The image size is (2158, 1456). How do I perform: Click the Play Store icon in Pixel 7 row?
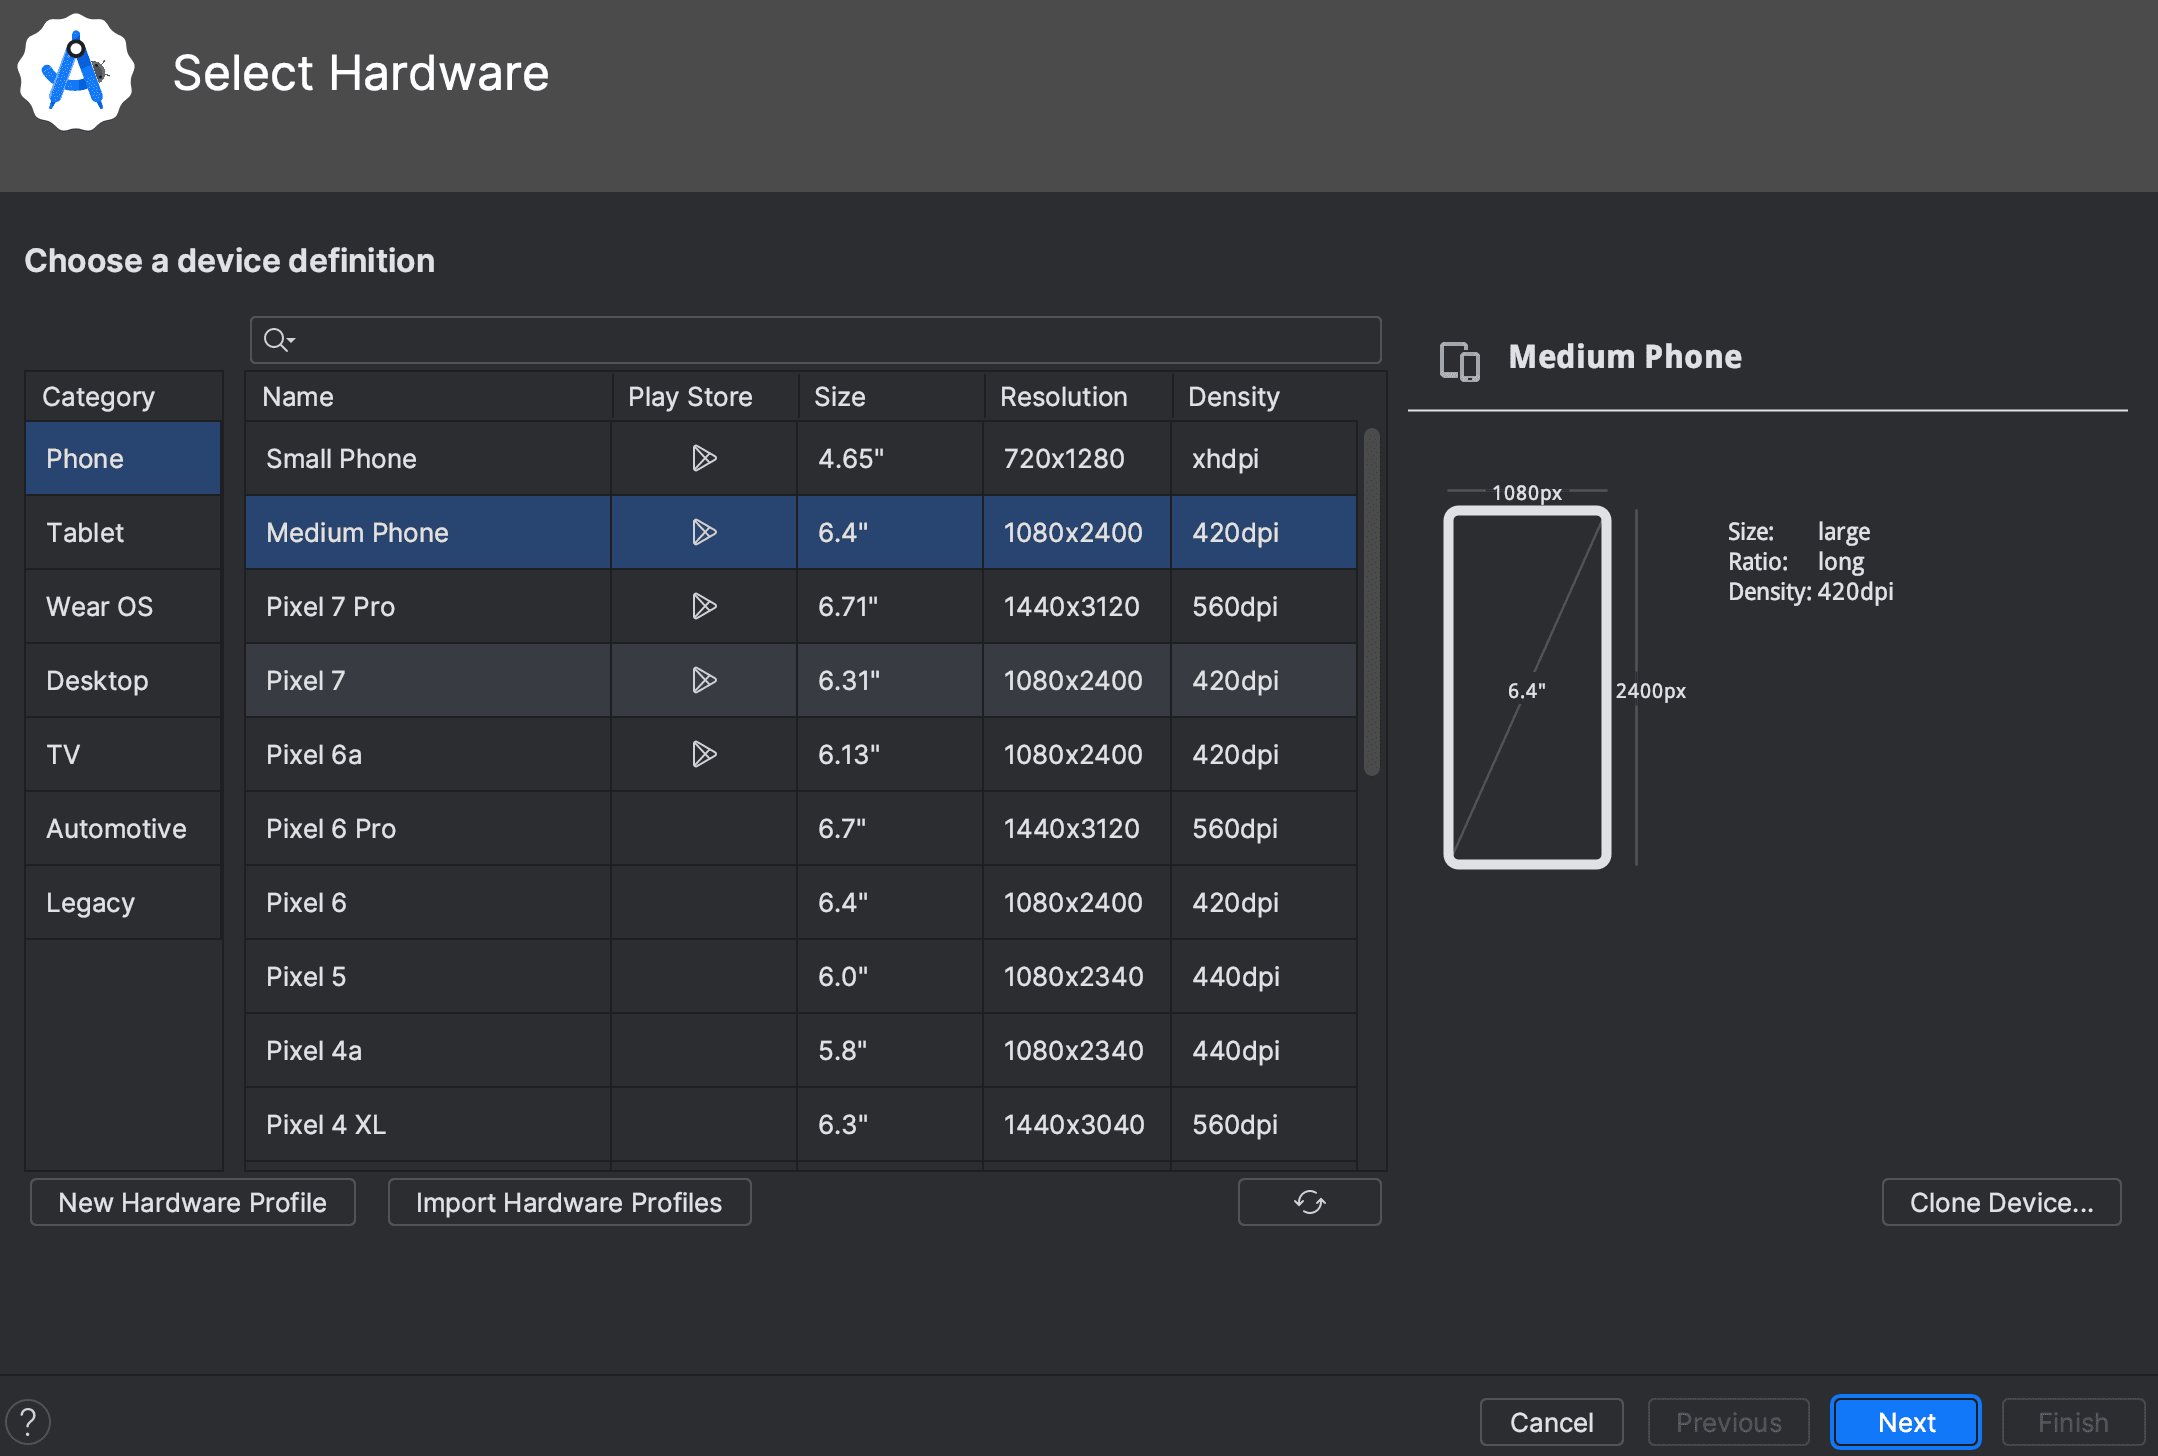(704, 680)
